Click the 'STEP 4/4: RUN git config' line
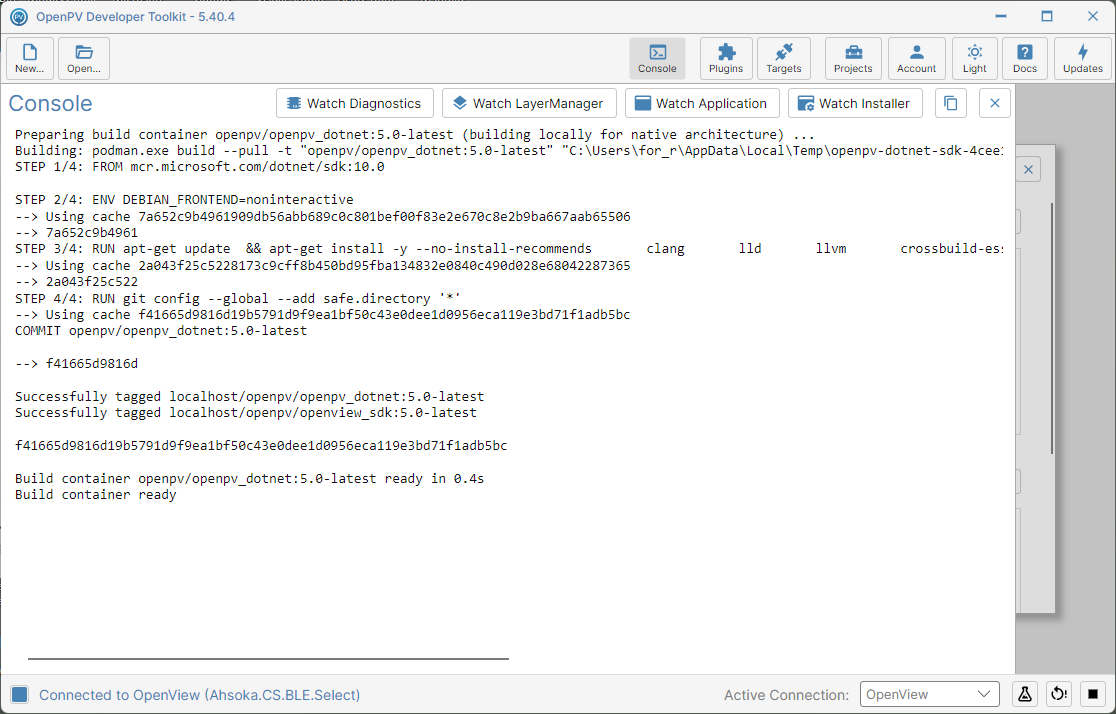 pos(238,298)
